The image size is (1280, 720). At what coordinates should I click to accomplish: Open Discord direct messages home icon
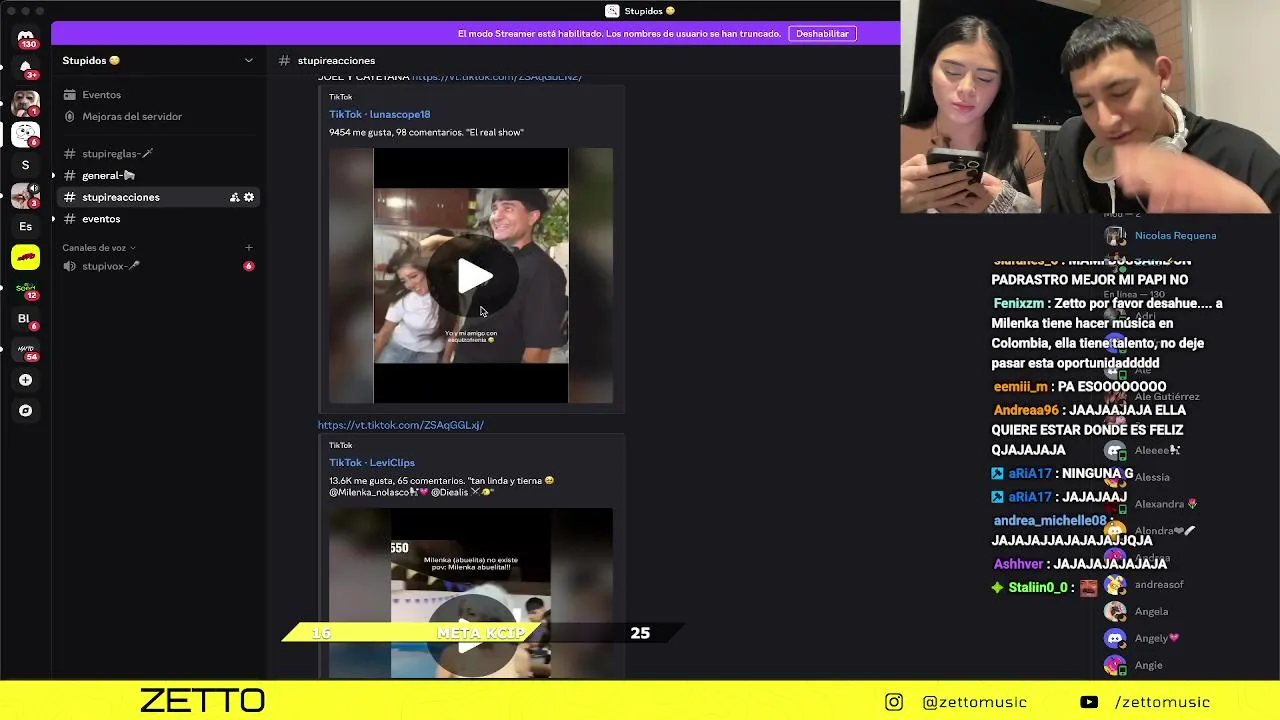pyautogui.click(x=26, y=39)
